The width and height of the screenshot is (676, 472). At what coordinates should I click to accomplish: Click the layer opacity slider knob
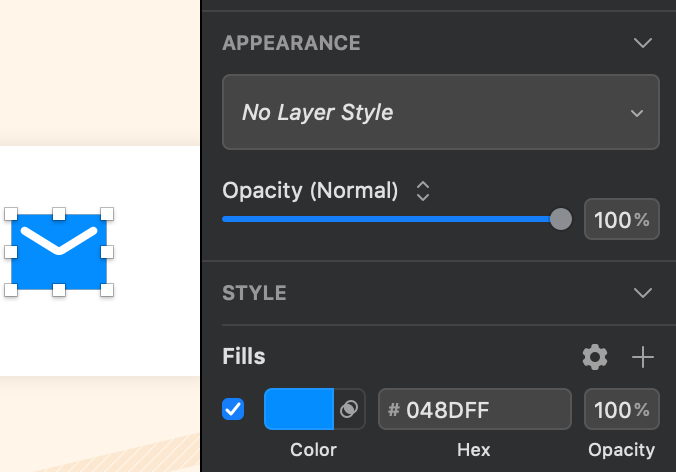tap(561, 219)
